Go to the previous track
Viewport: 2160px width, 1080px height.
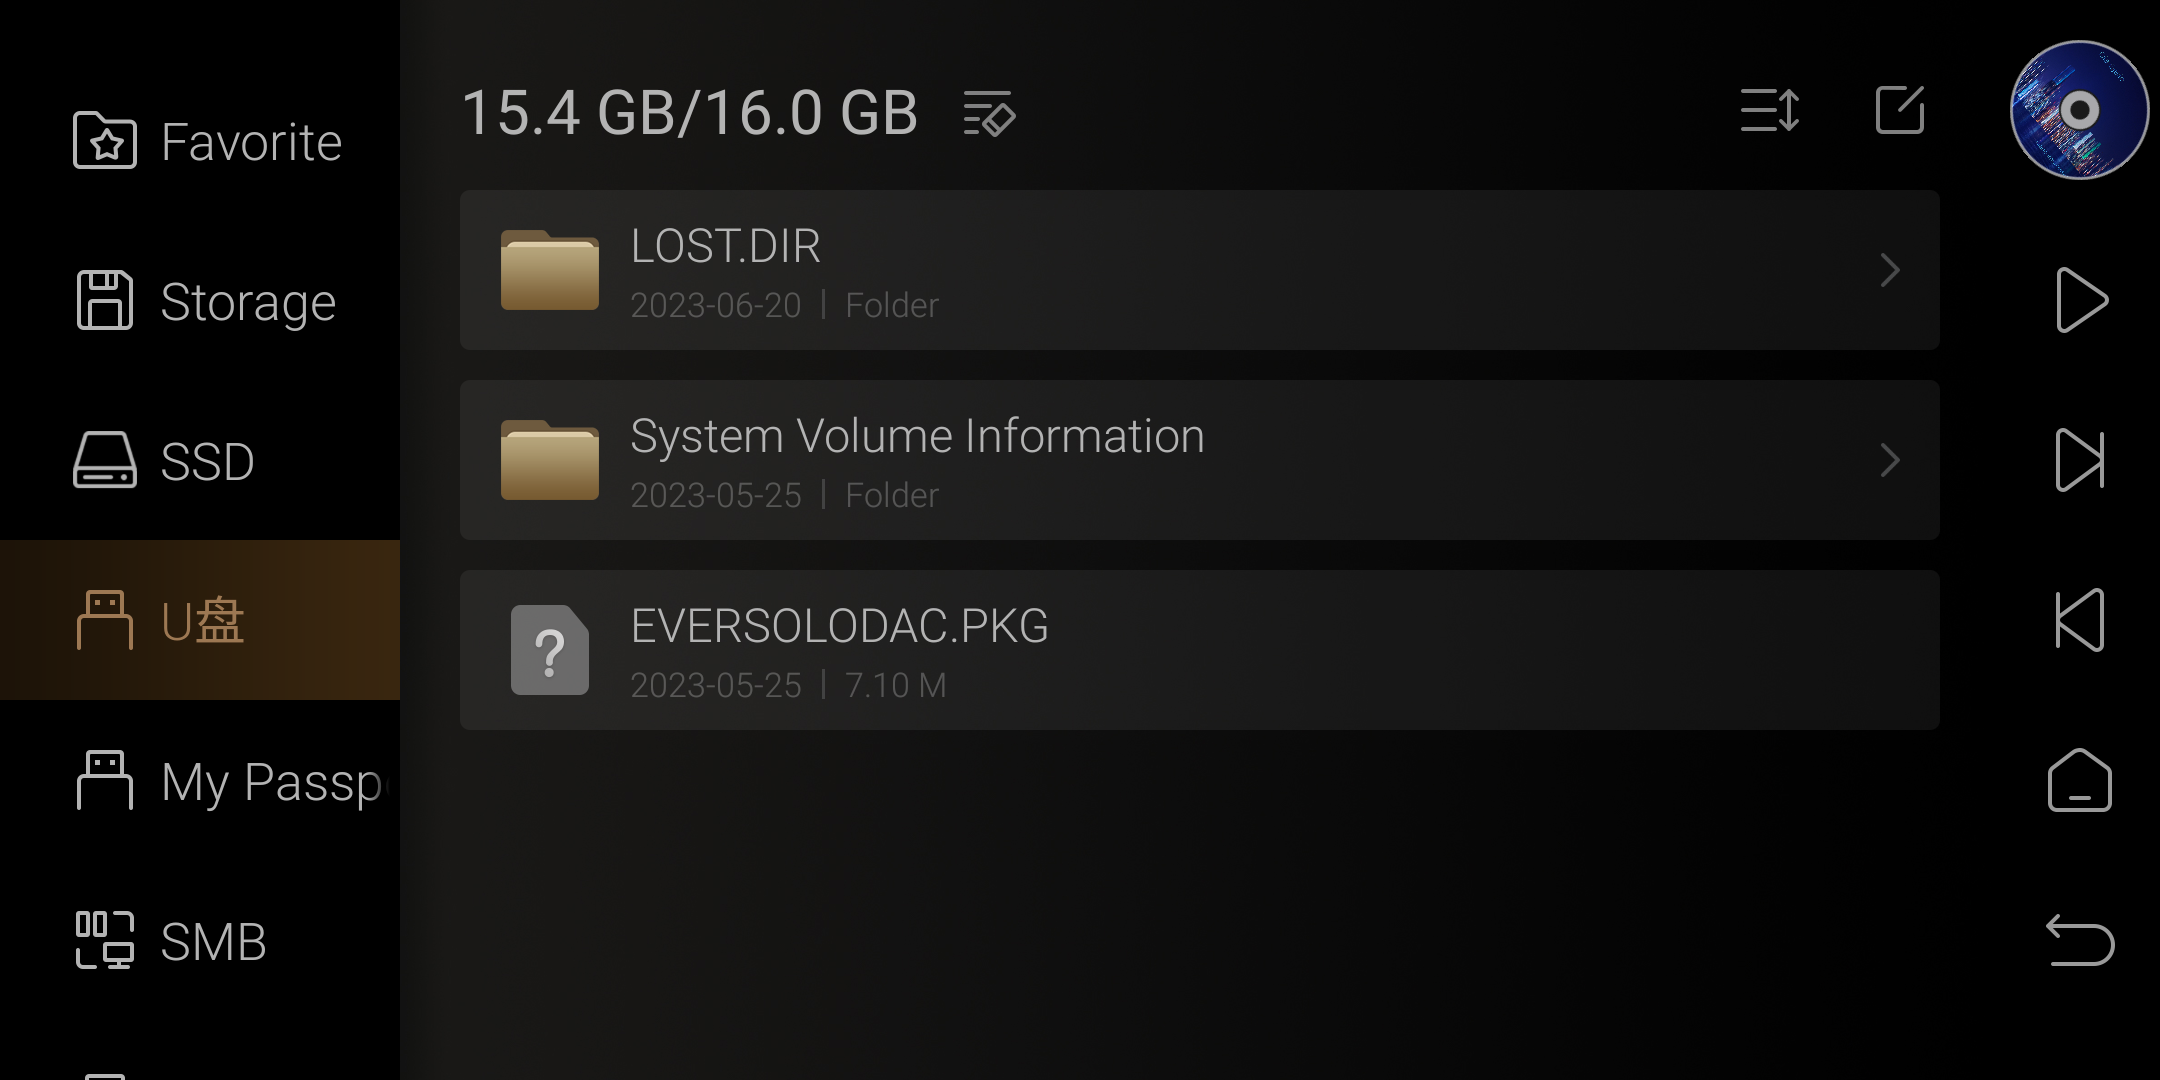[2080, 620]
